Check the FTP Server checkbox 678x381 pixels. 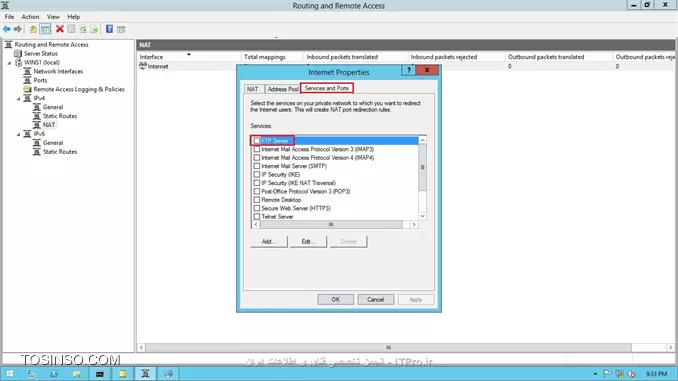[x=257, y=141]
